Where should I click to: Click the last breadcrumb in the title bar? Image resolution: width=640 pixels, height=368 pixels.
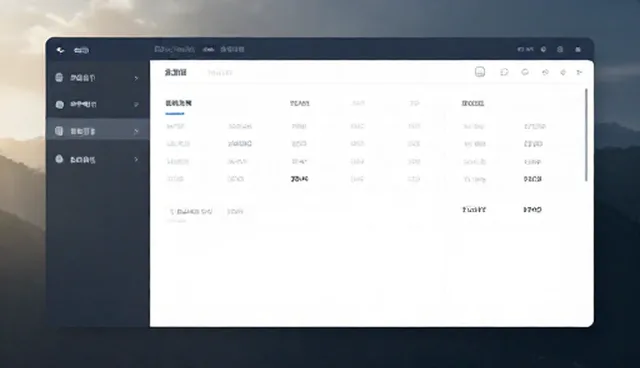232,49
